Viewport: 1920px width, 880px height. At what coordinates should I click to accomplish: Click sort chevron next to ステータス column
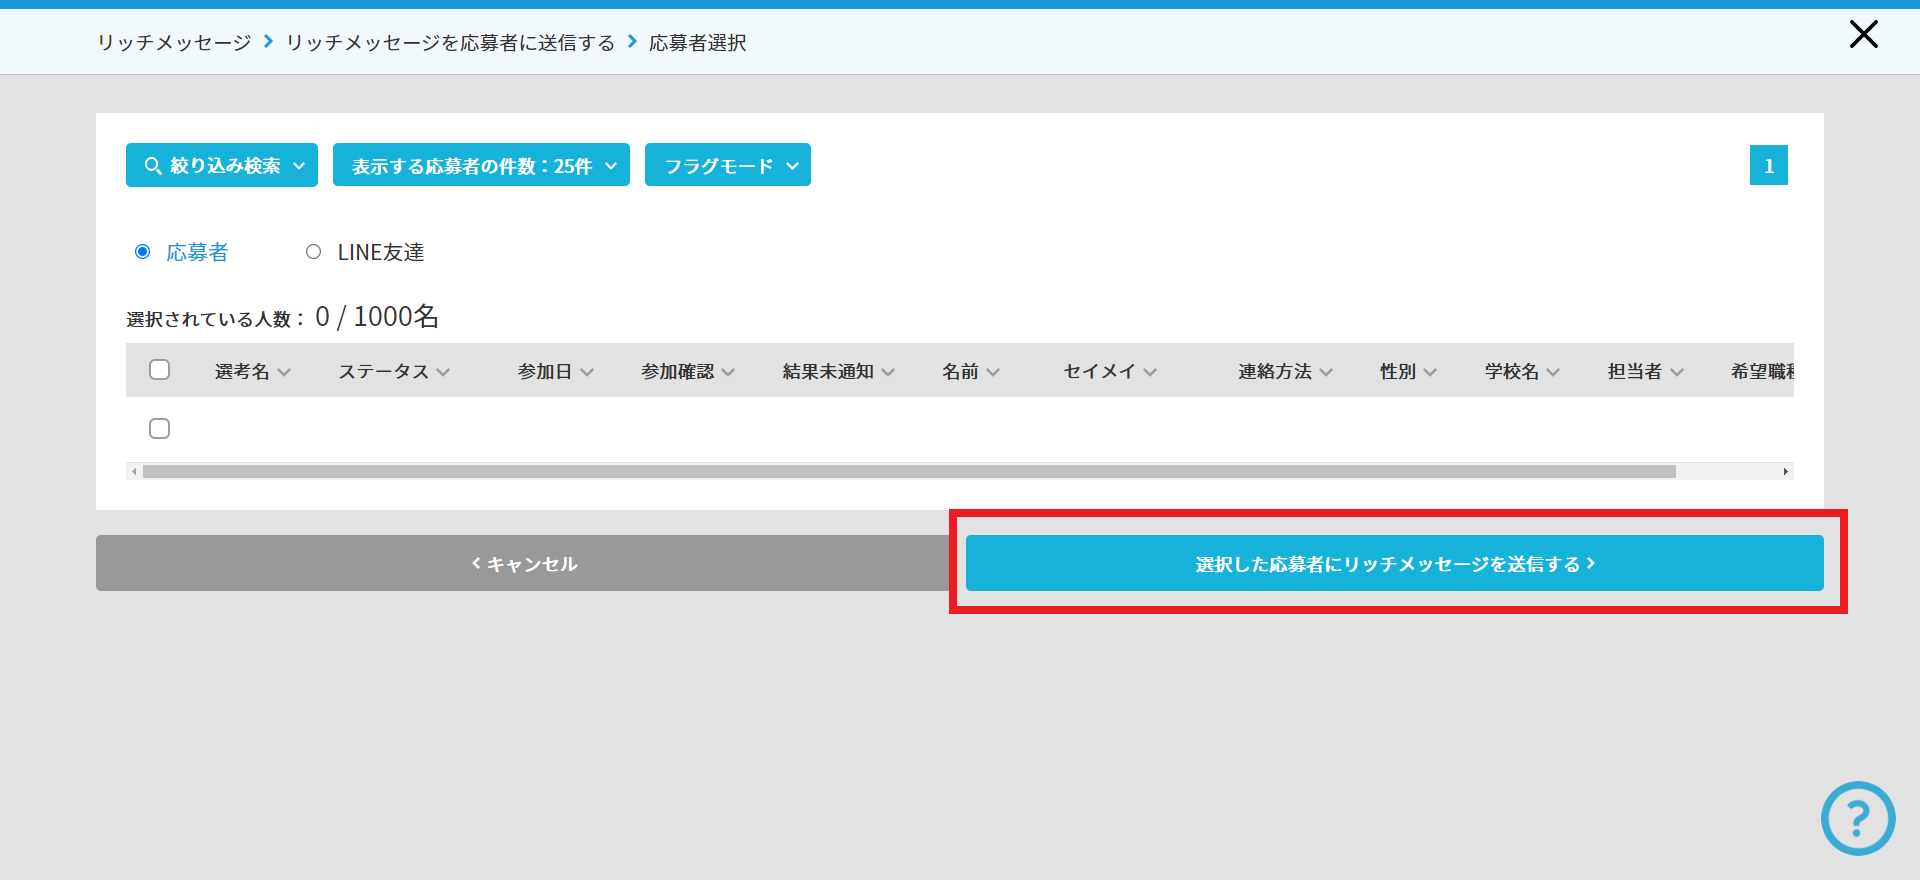tap(443, 372)
